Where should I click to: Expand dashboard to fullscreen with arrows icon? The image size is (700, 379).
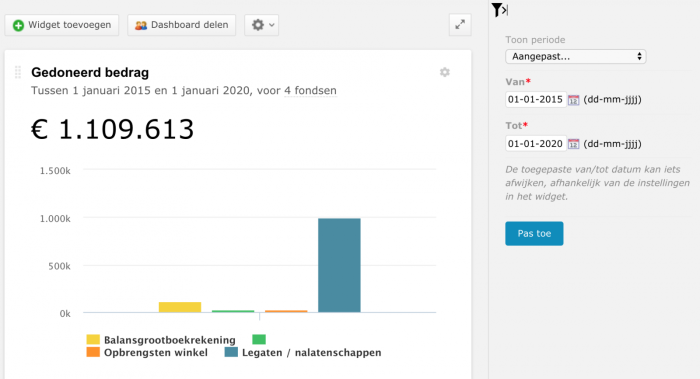point(460,25)
